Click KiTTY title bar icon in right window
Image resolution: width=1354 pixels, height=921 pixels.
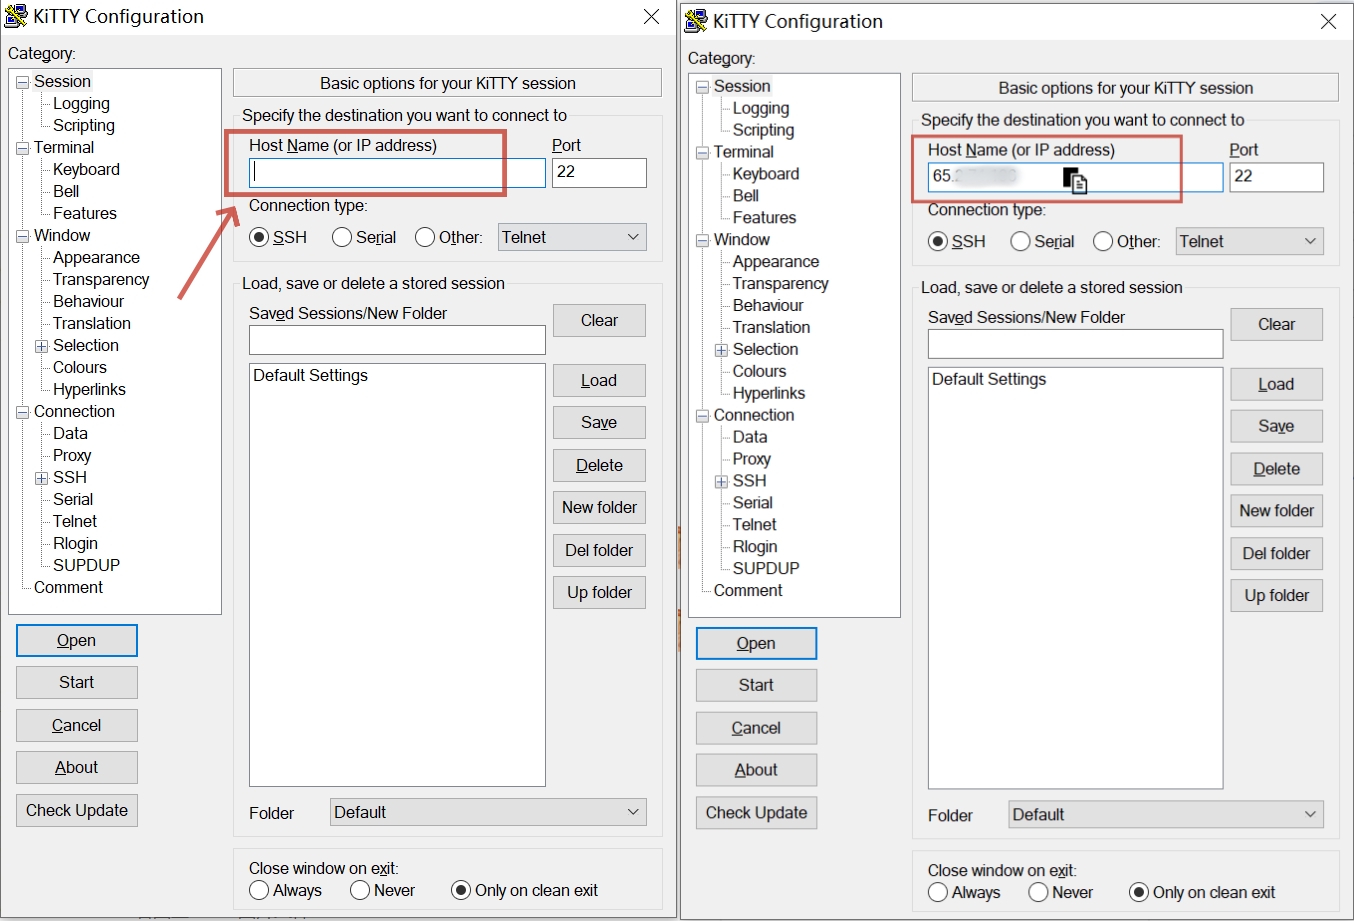pyautogui.click(x=696, y=21)
